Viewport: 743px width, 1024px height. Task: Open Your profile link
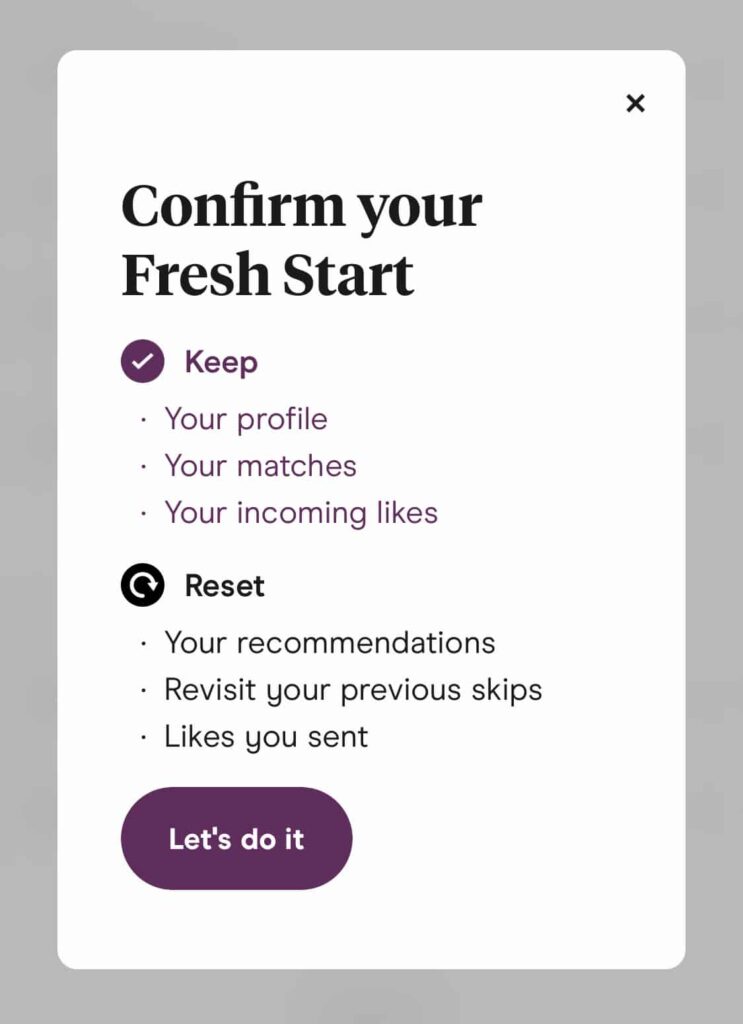tap(245, 419)
